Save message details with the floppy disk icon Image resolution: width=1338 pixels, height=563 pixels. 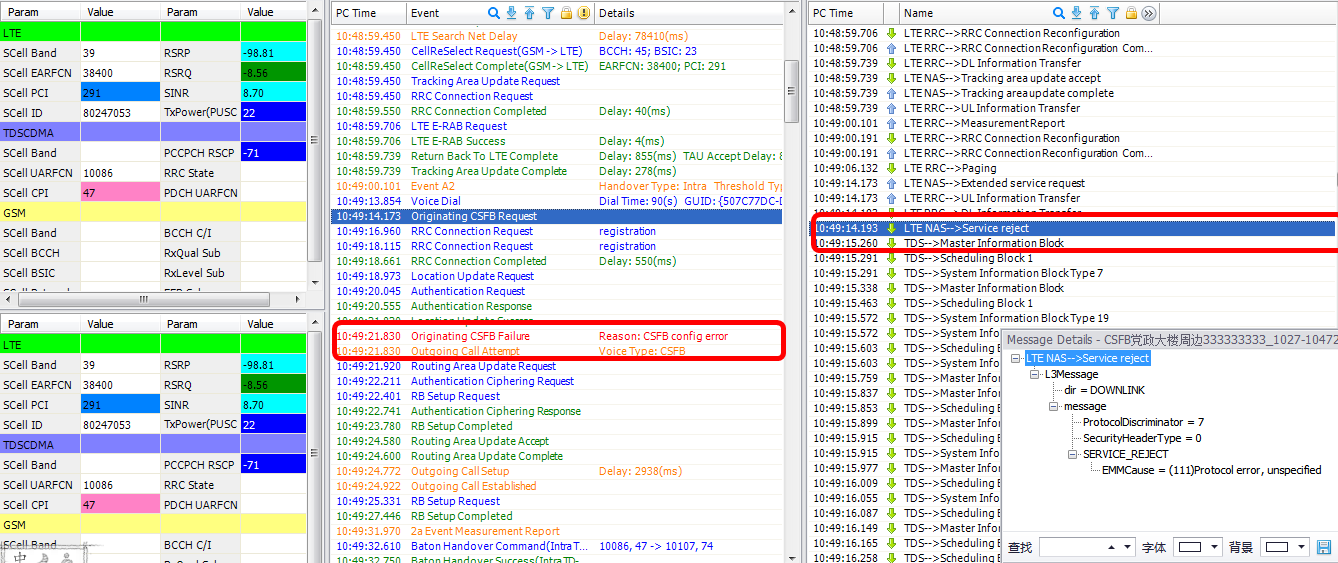tap(1324, 547)
